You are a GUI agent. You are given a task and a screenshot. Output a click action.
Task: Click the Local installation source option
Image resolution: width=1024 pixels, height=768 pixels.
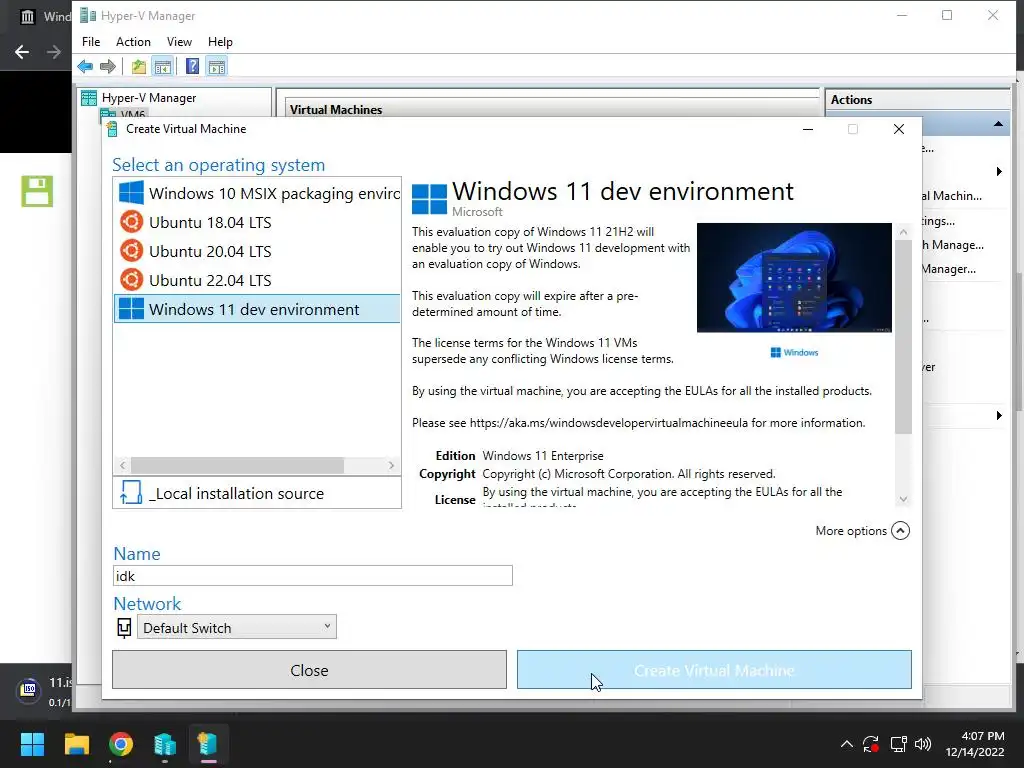(257, 493)
